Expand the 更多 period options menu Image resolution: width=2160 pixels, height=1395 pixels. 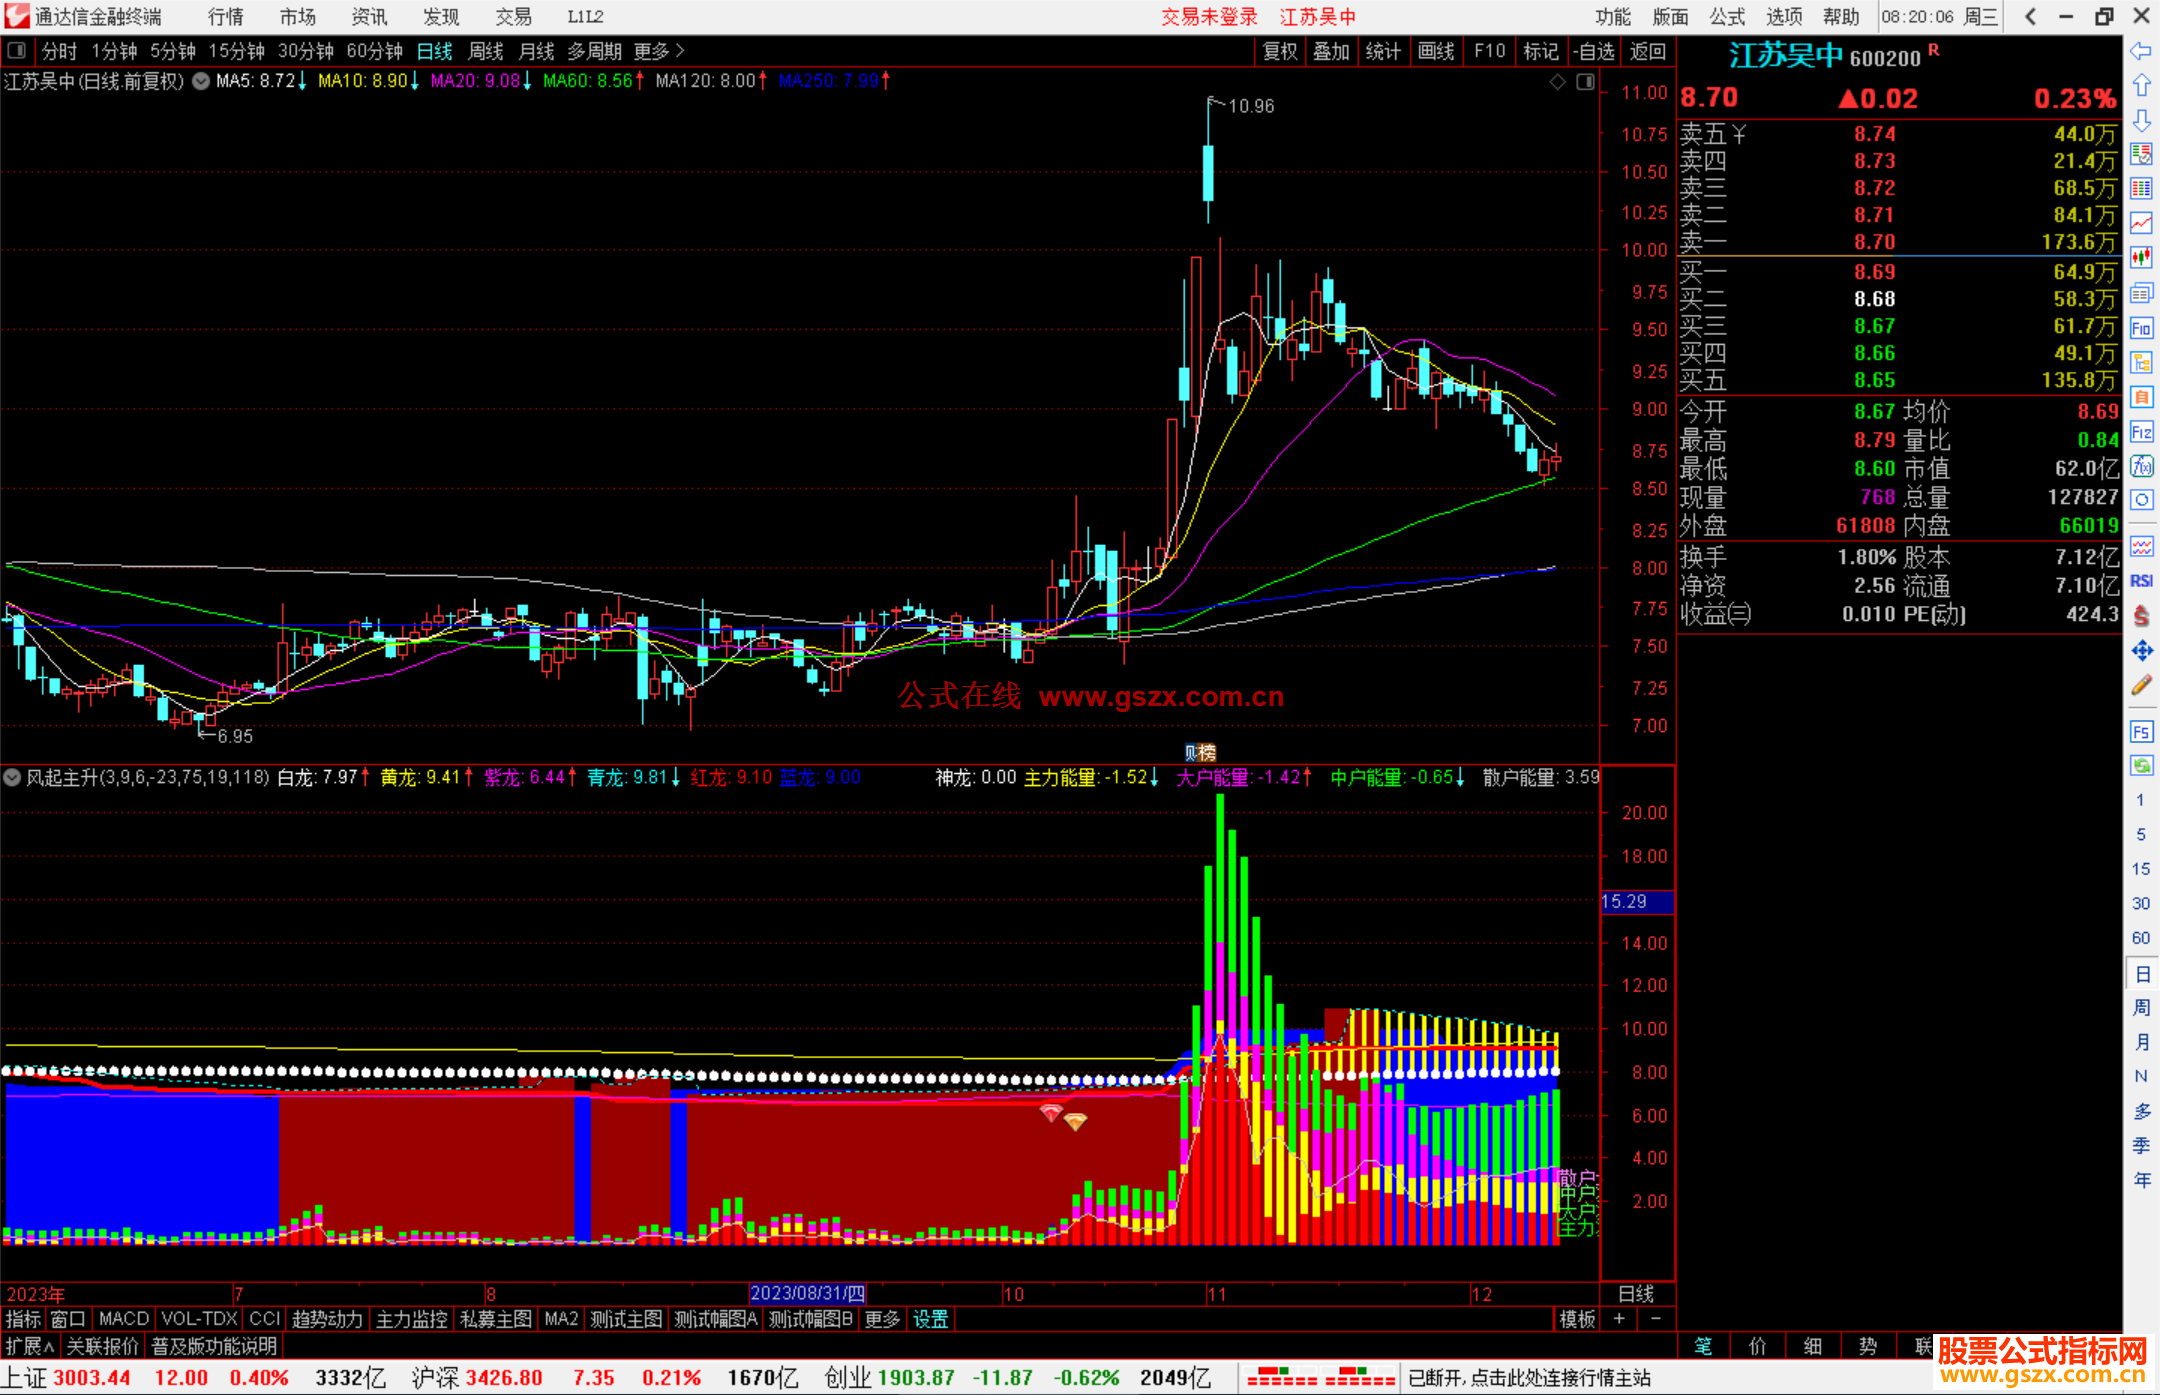pyautogui.click(x=658, y=51)
